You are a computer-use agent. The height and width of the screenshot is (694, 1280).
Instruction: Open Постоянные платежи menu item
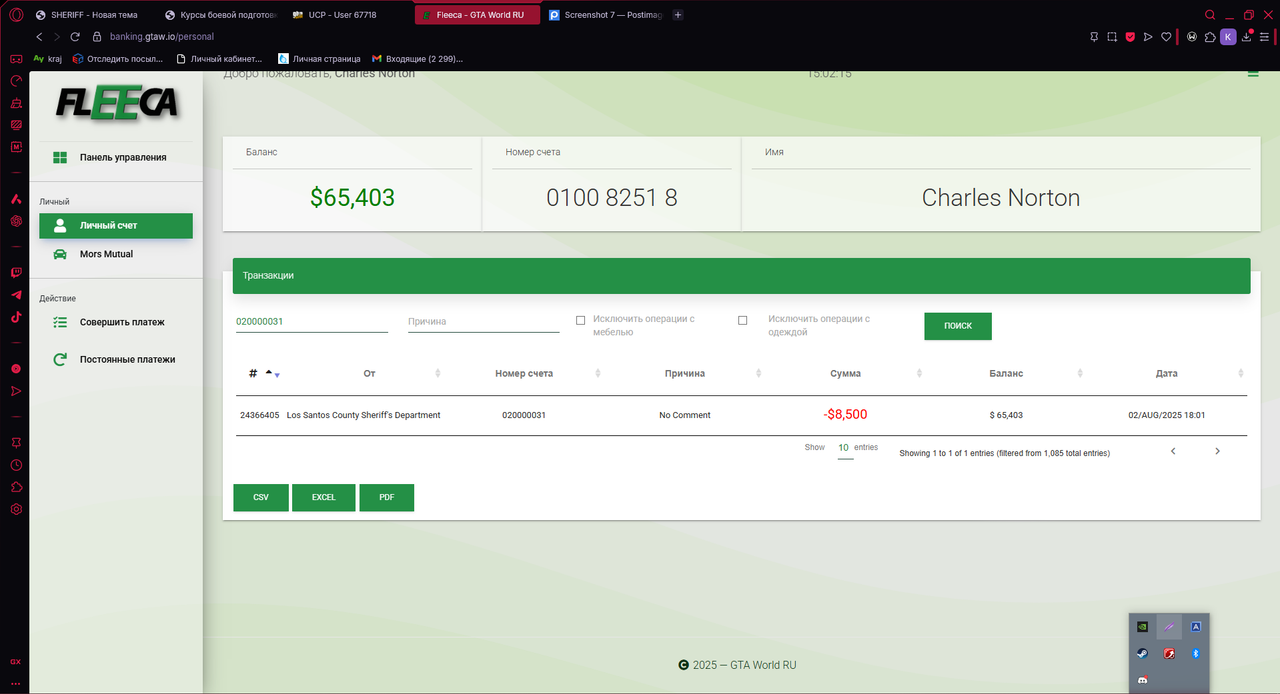point(116,359)
